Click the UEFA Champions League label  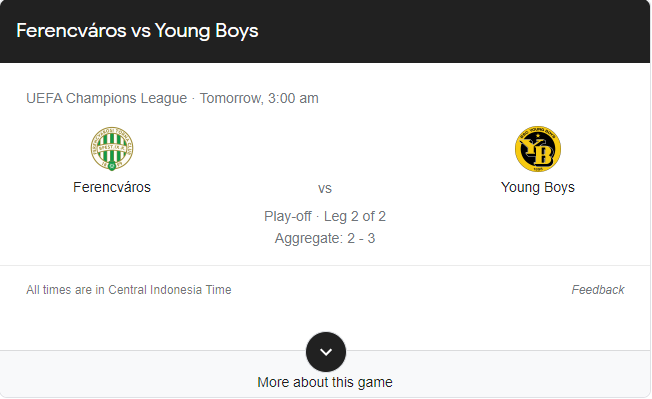[106, 98]
